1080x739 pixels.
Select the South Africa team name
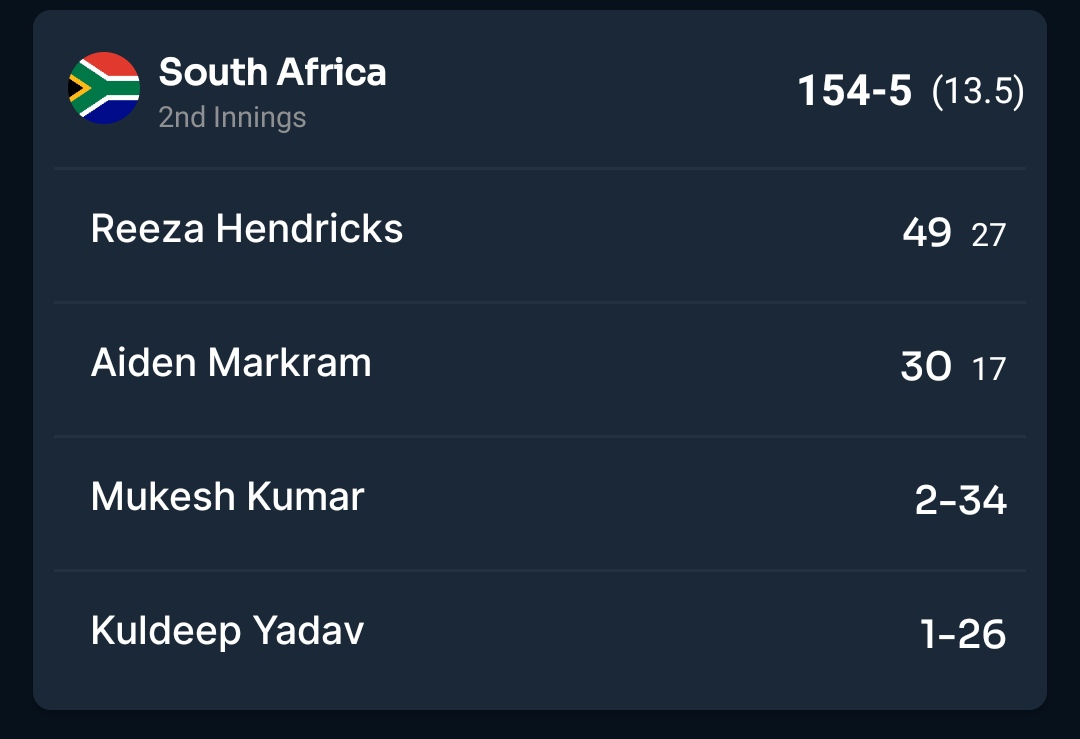(274, 72)
